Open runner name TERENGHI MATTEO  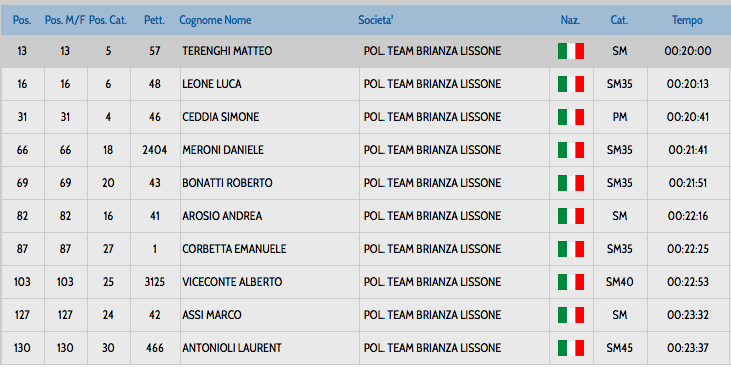tap(227, 51)
